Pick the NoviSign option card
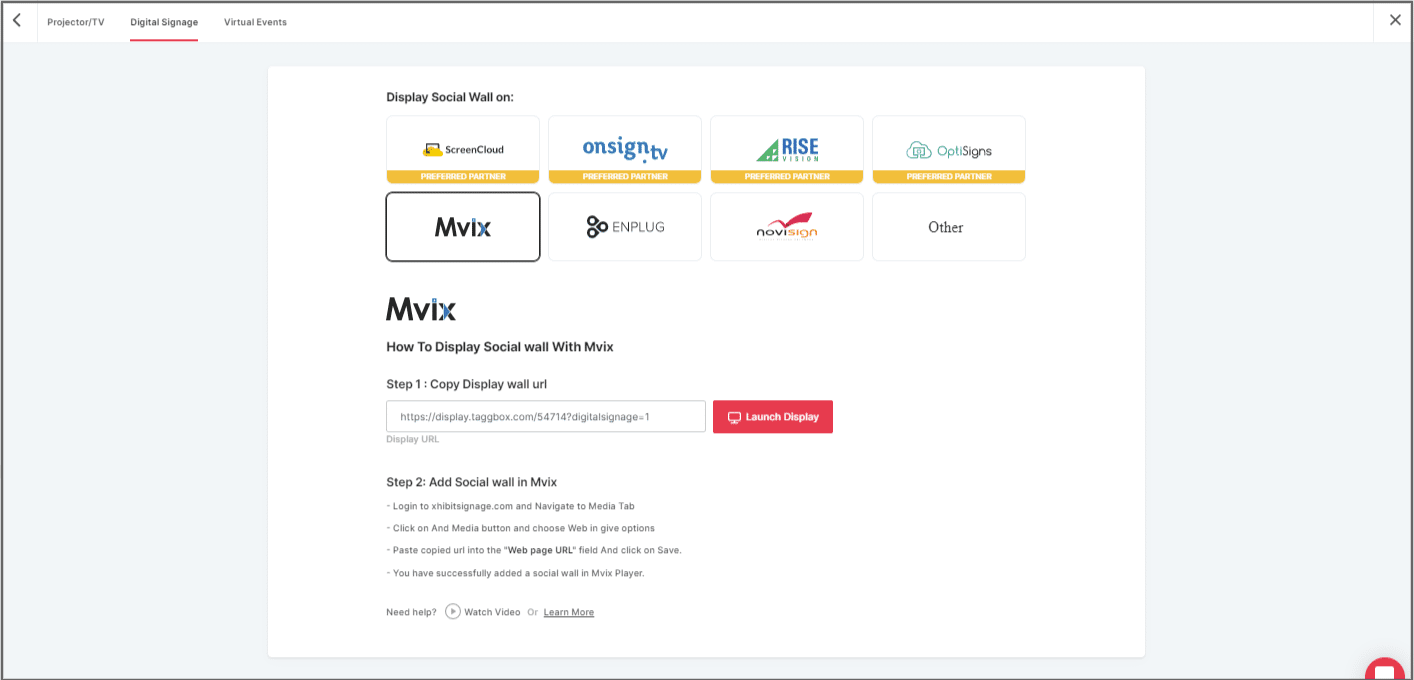The height and width of the screenshot is (680, 1414). tap(787, 227)
